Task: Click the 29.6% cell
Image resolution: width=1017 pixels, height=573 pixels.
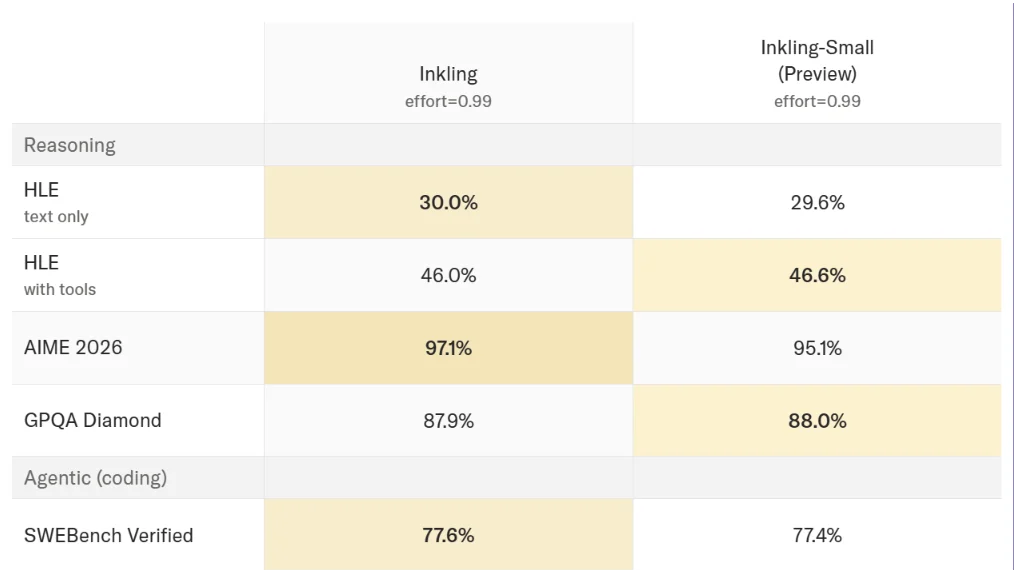Action: [x=817, y=202]
